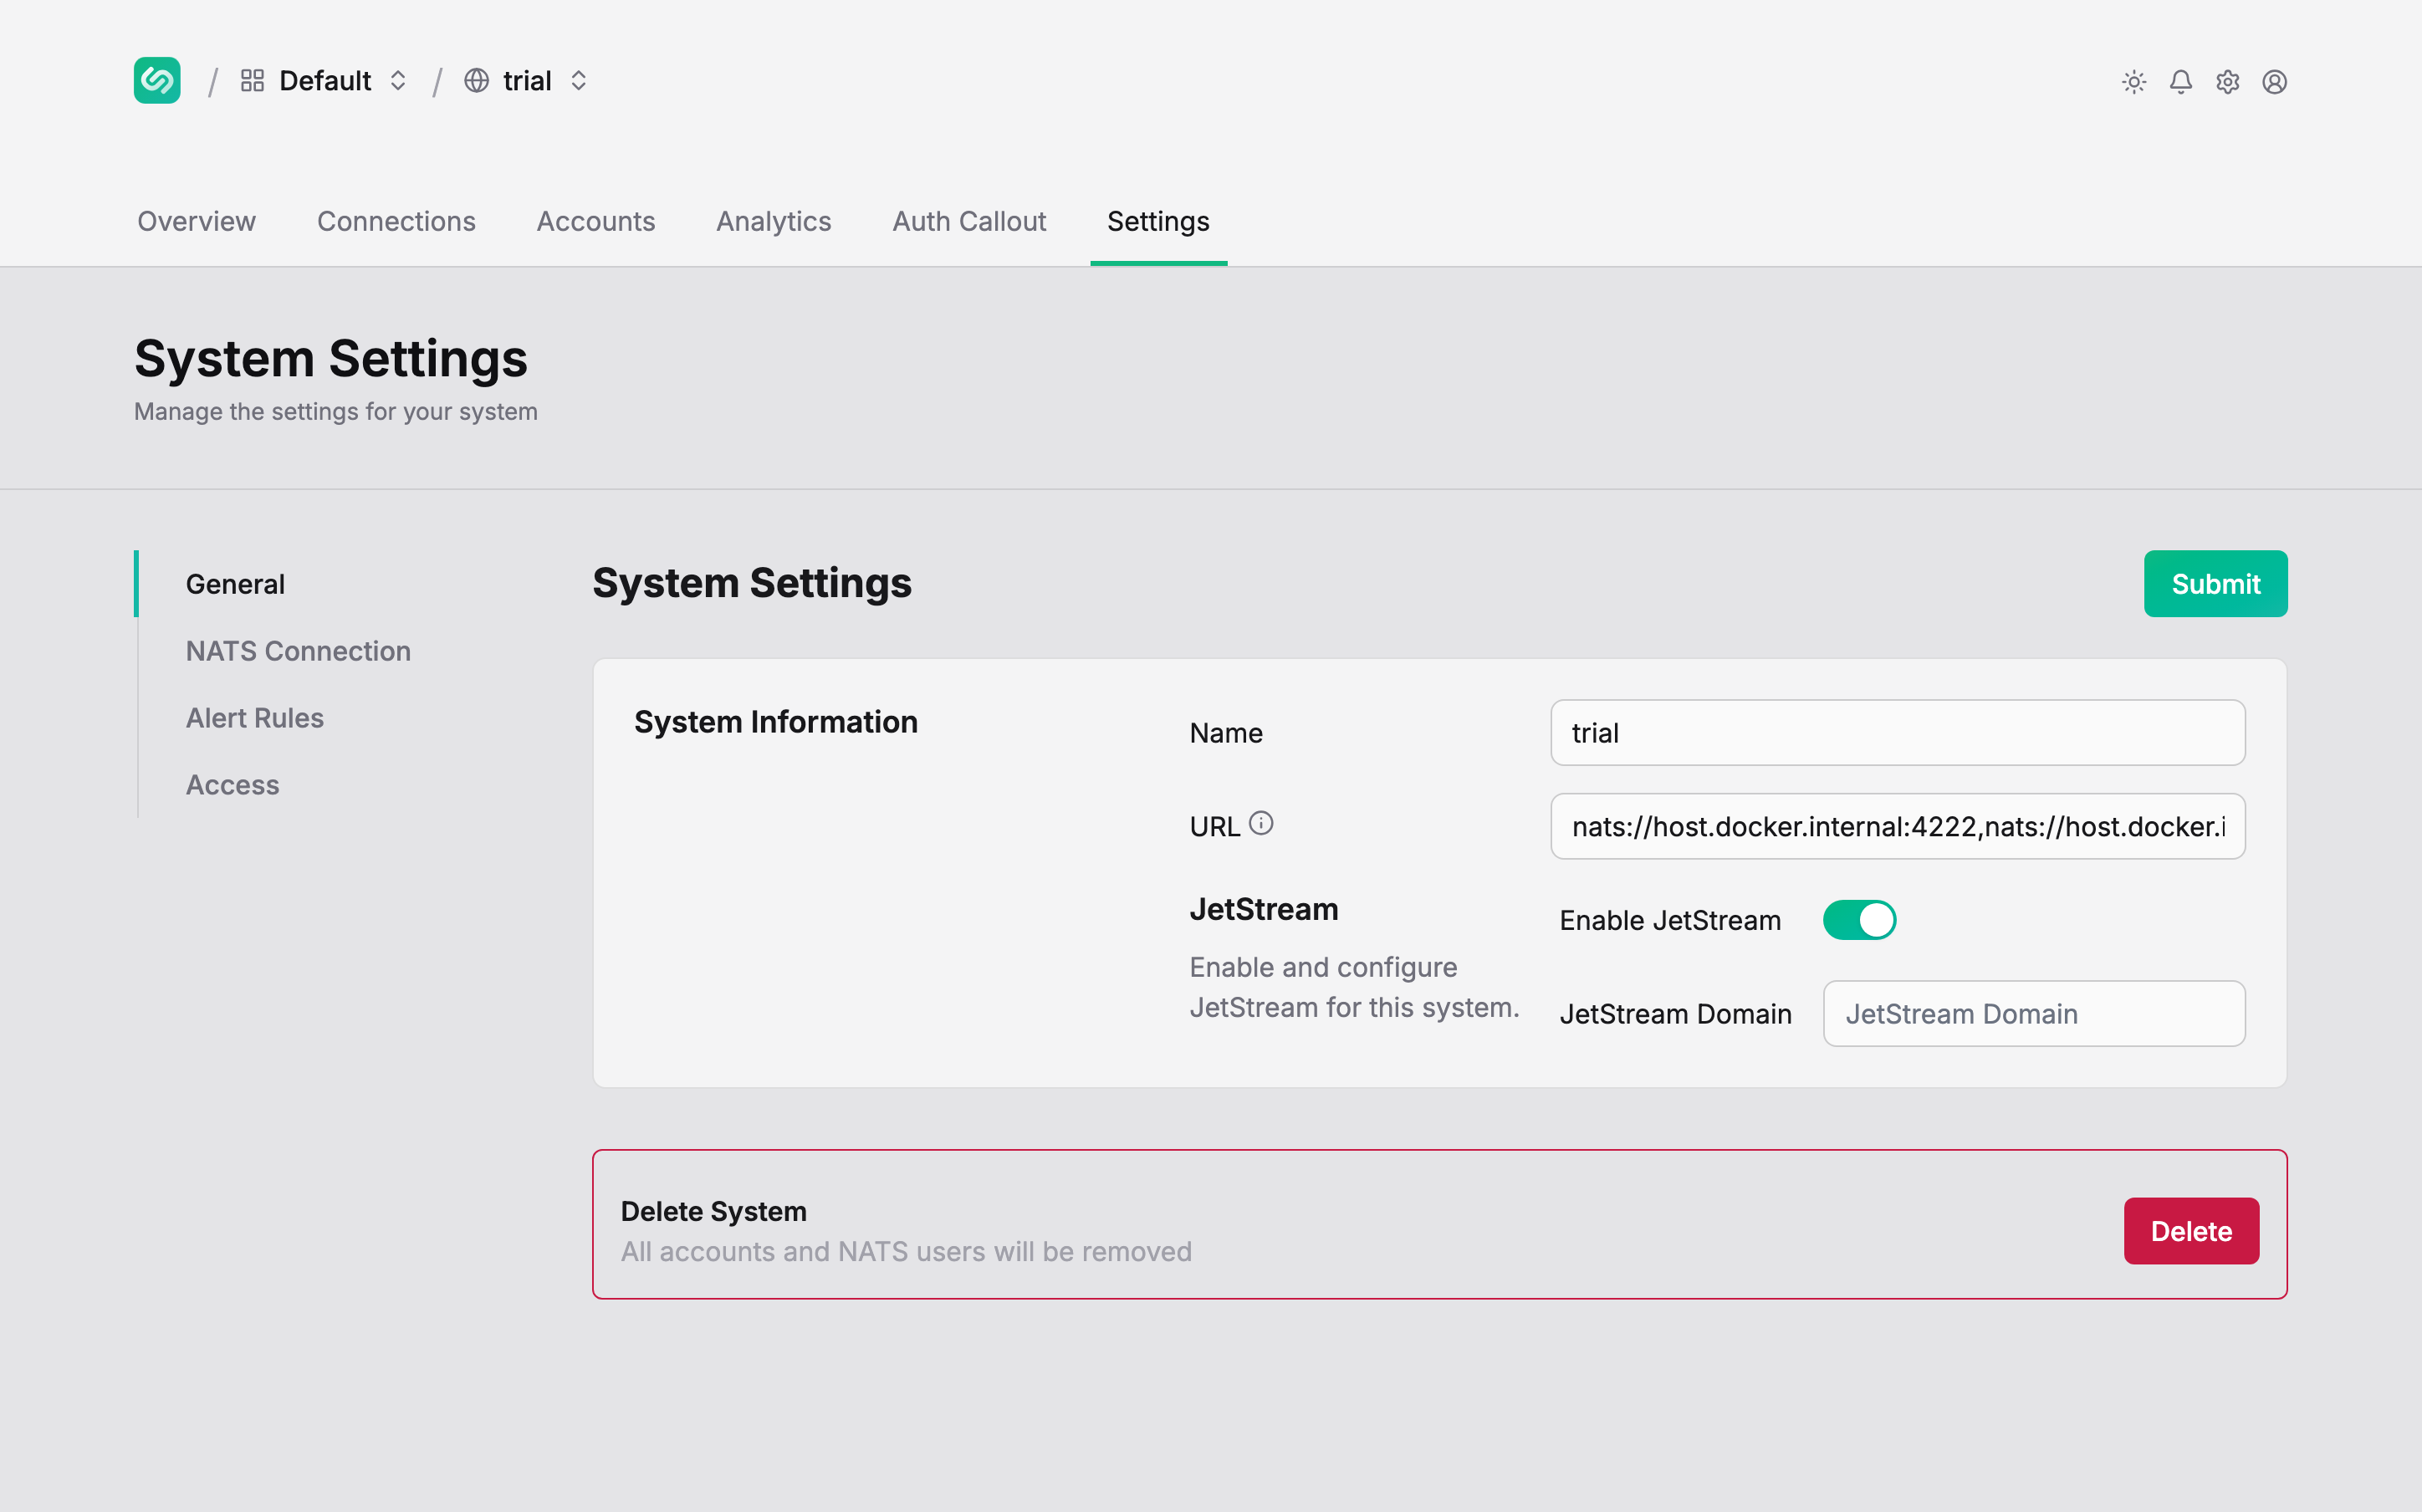Click the trial breadcrumb label
The height and width of the screenshot is (1512, 2422).
(527, 80)
